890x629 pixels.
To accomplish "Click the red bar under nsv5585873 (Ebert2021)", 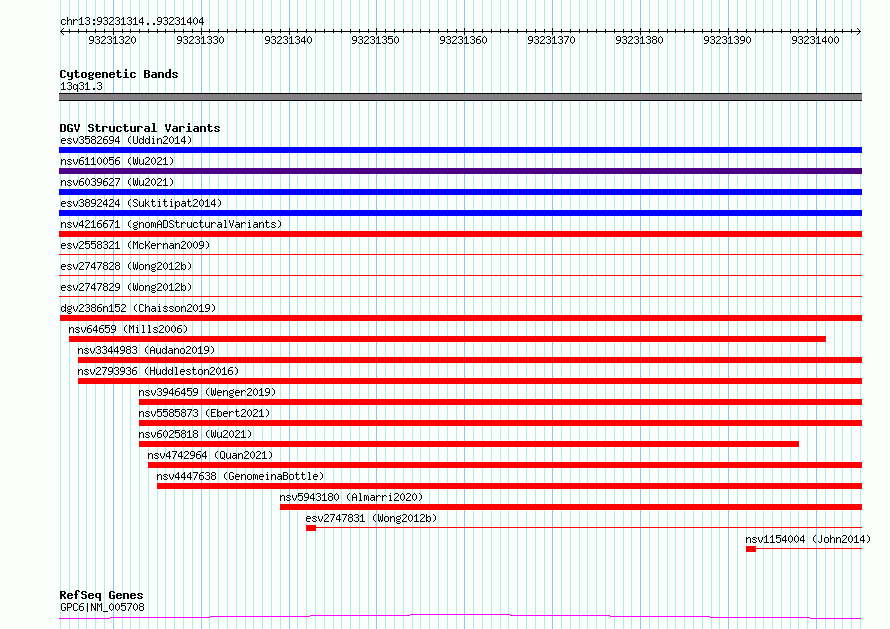I will pyautogui.click(x=501, y=423).
